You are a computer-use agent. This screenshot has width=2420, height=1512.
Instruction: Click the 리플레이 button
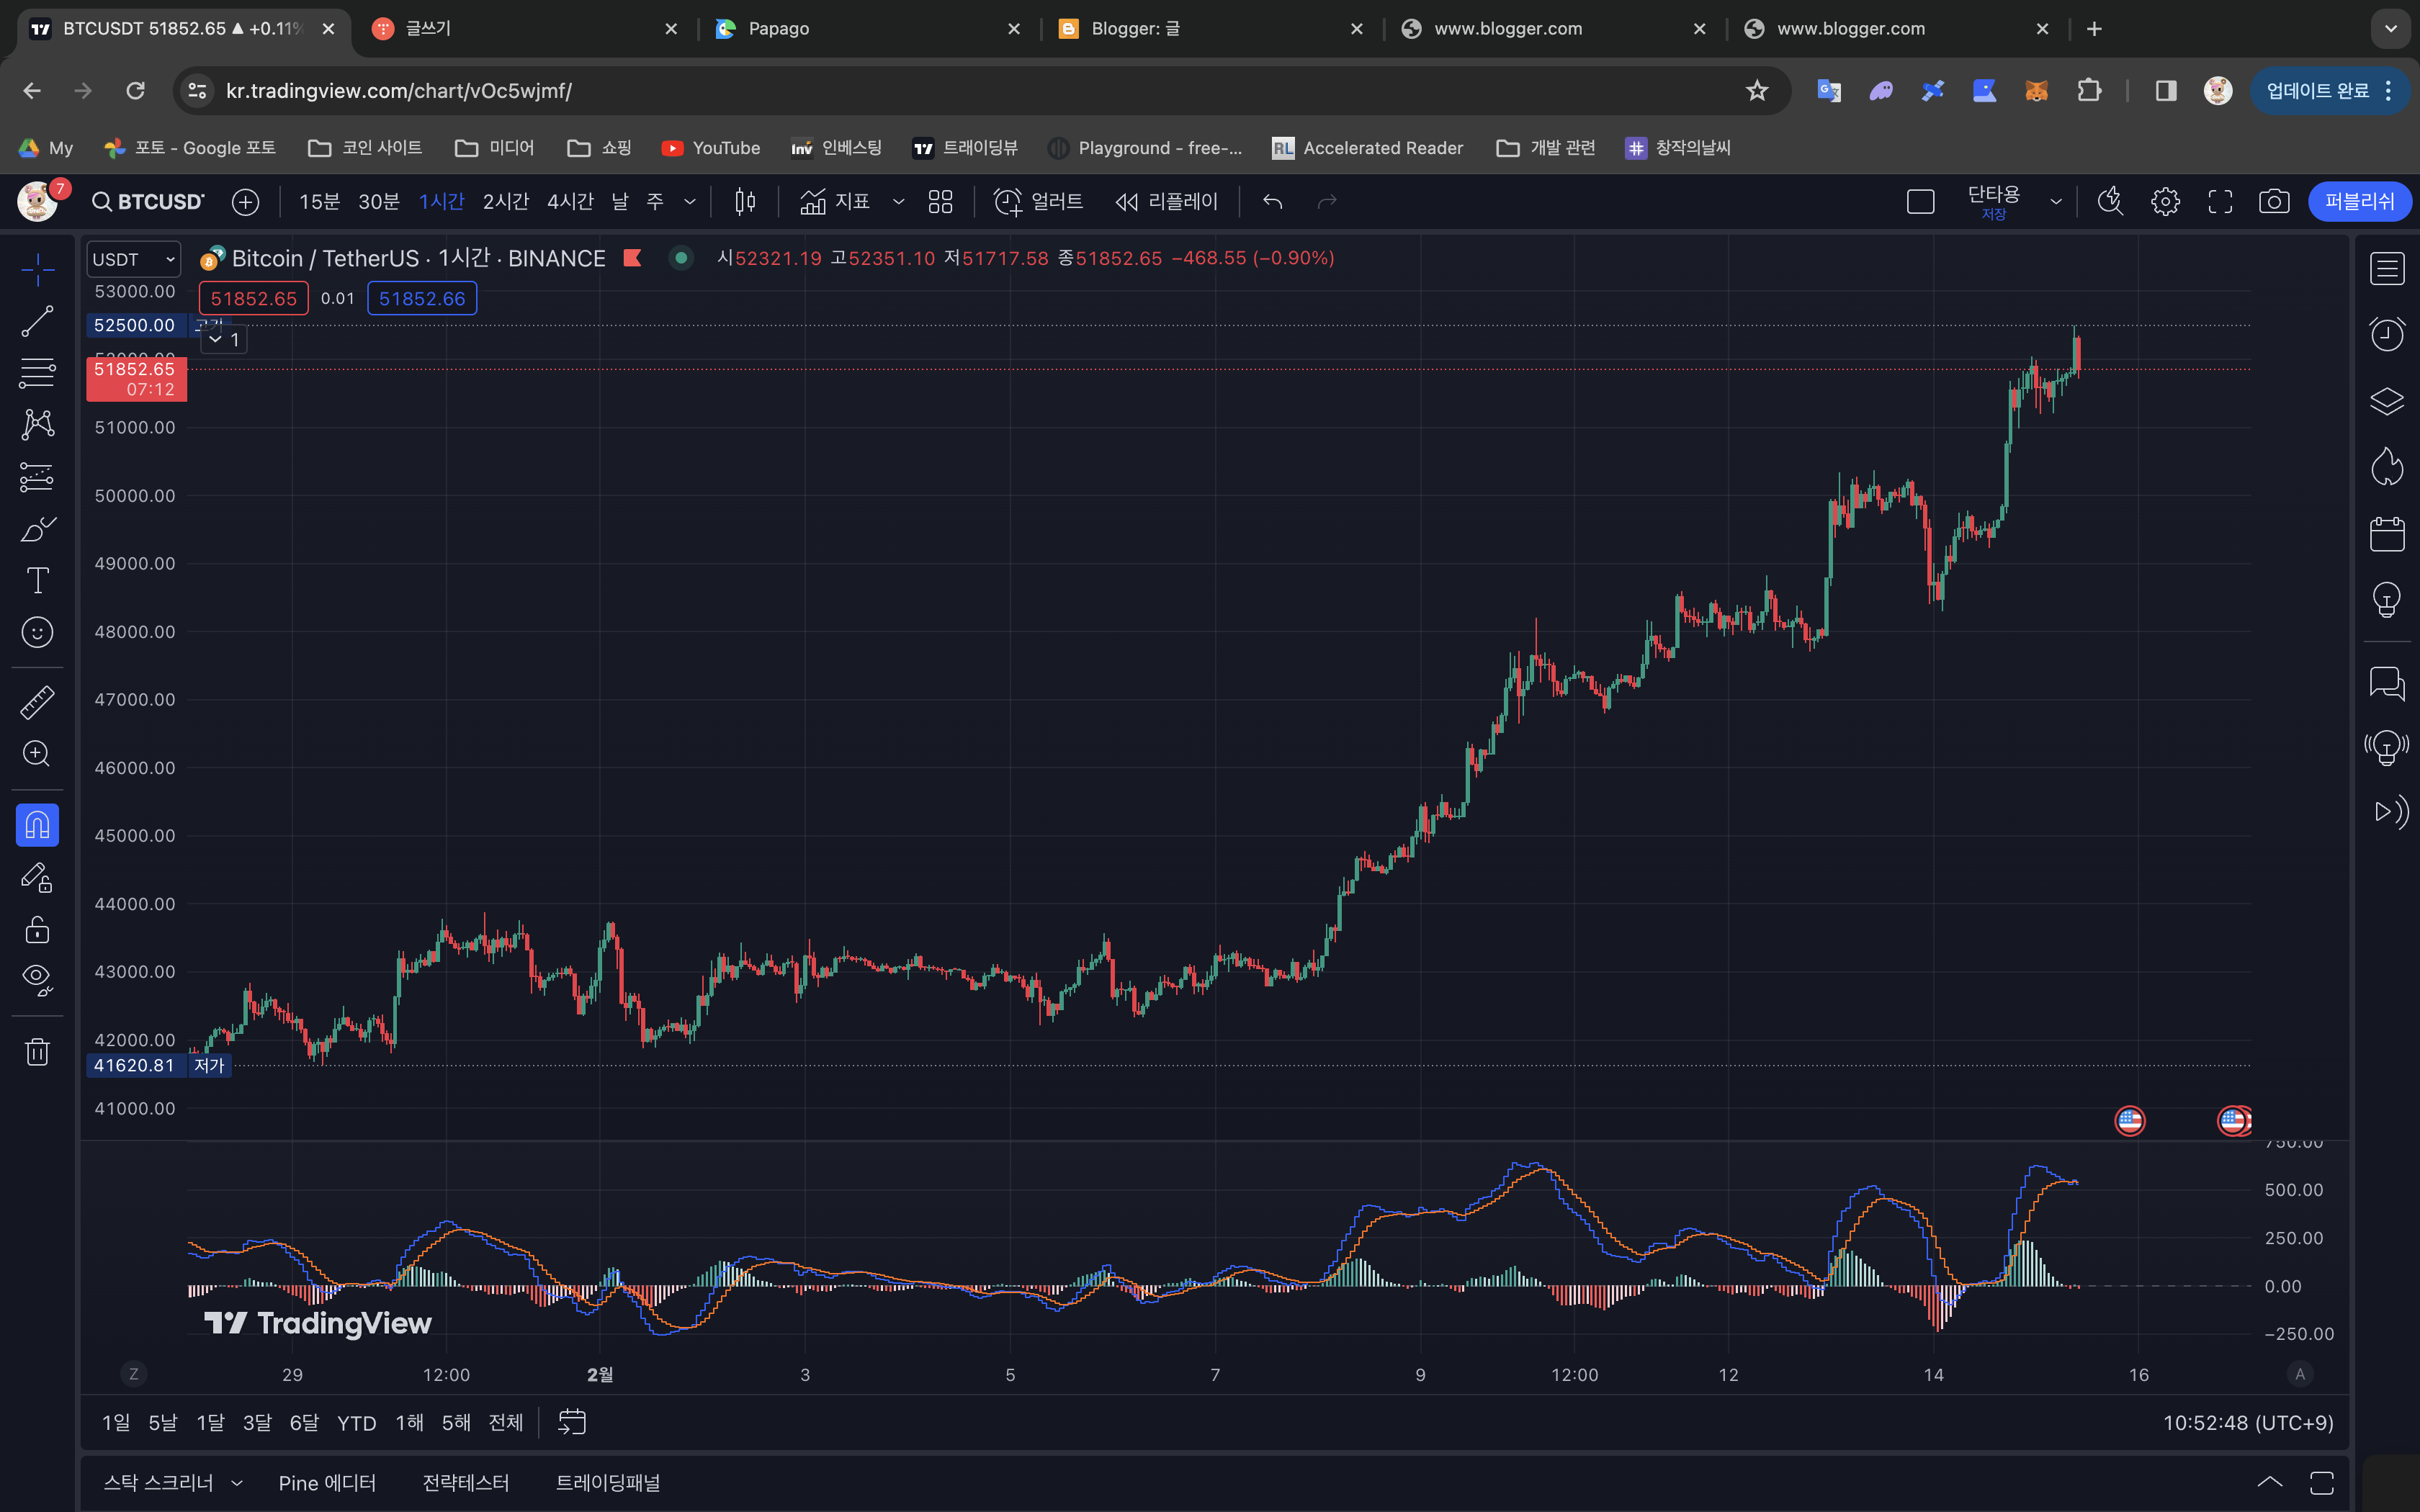pyautogui.click(x=1166, y=202)
